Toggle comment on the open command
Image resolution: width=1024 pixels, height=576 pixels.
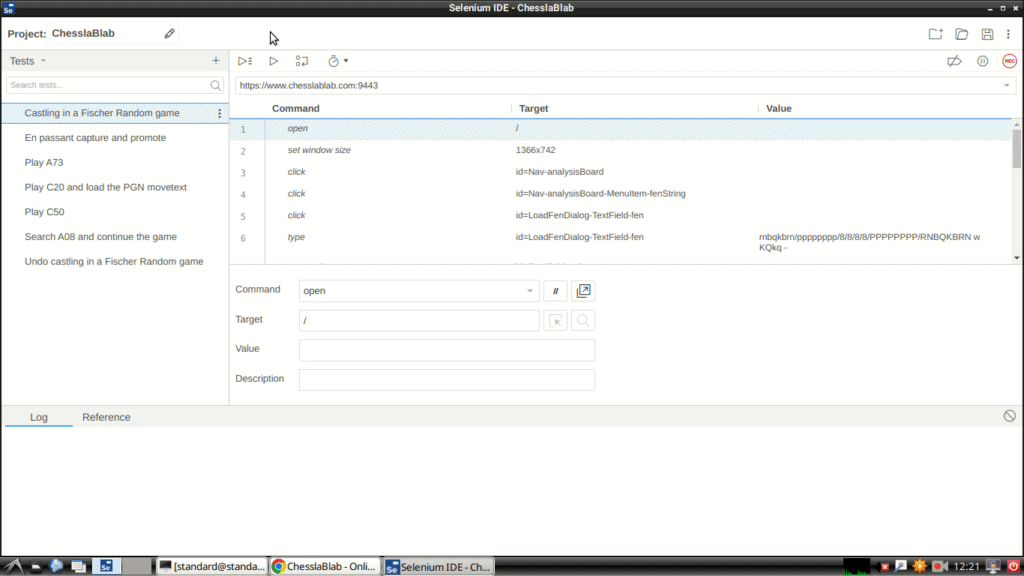555,290
